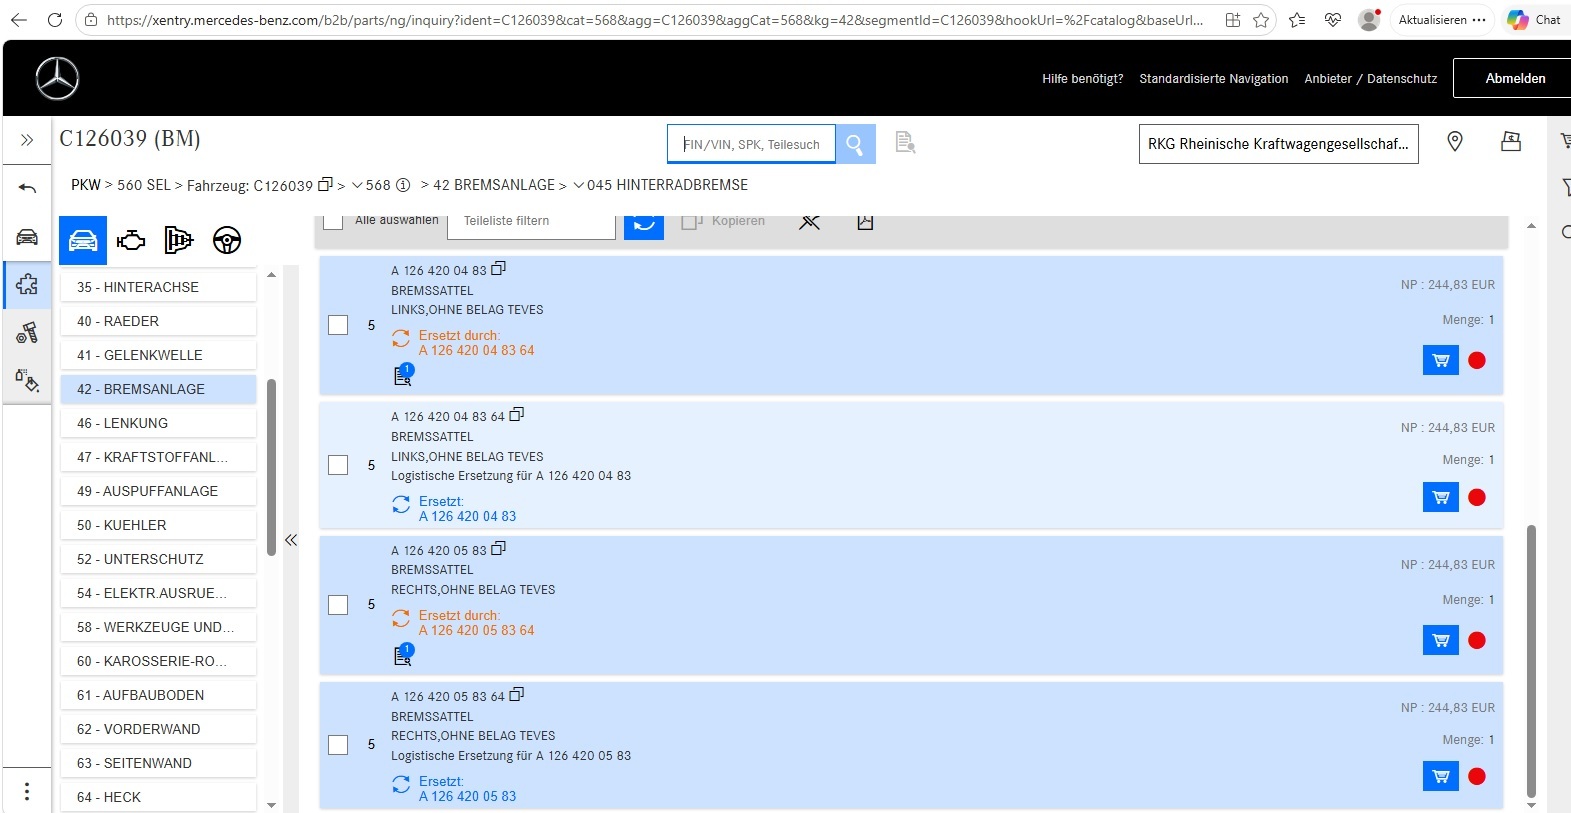Screen dimensions: 1571x813
Task: Click red availability dot for A 126 420 05 83 64
Action: point(1477,776)
